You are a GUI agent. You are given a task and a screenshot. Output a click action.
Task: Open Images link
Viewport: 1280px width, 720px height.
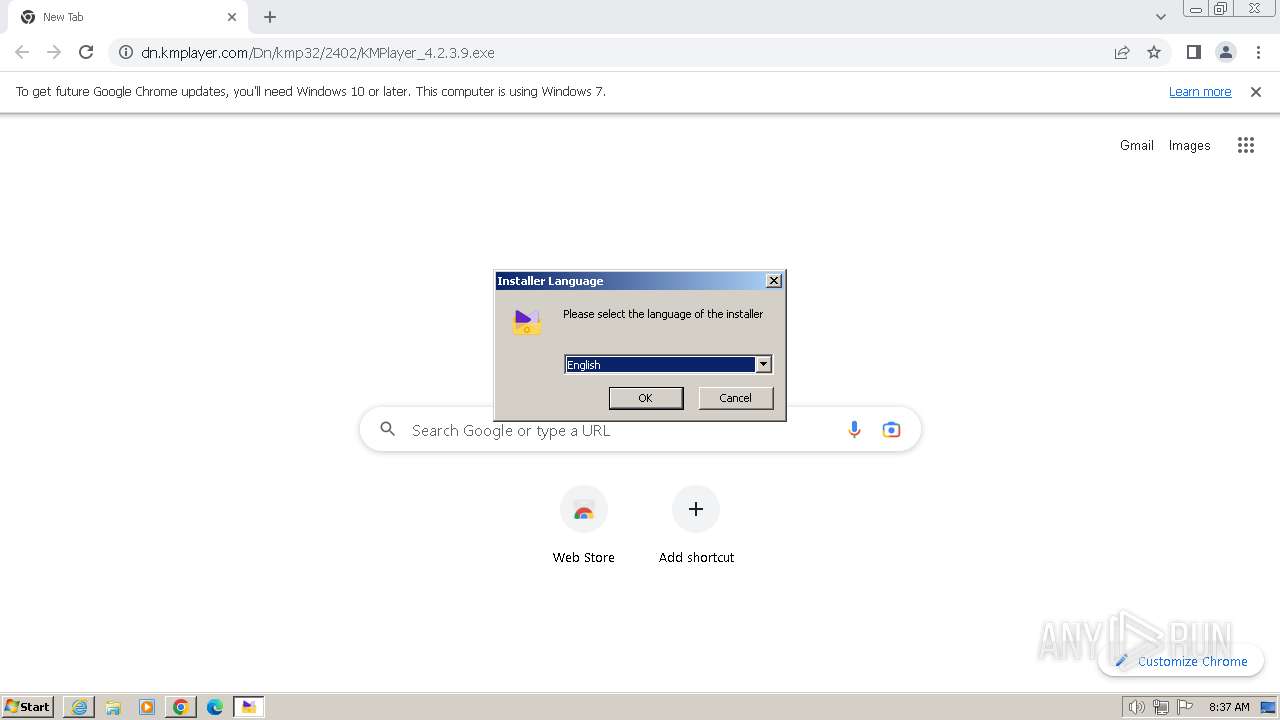pos(1190,145)
